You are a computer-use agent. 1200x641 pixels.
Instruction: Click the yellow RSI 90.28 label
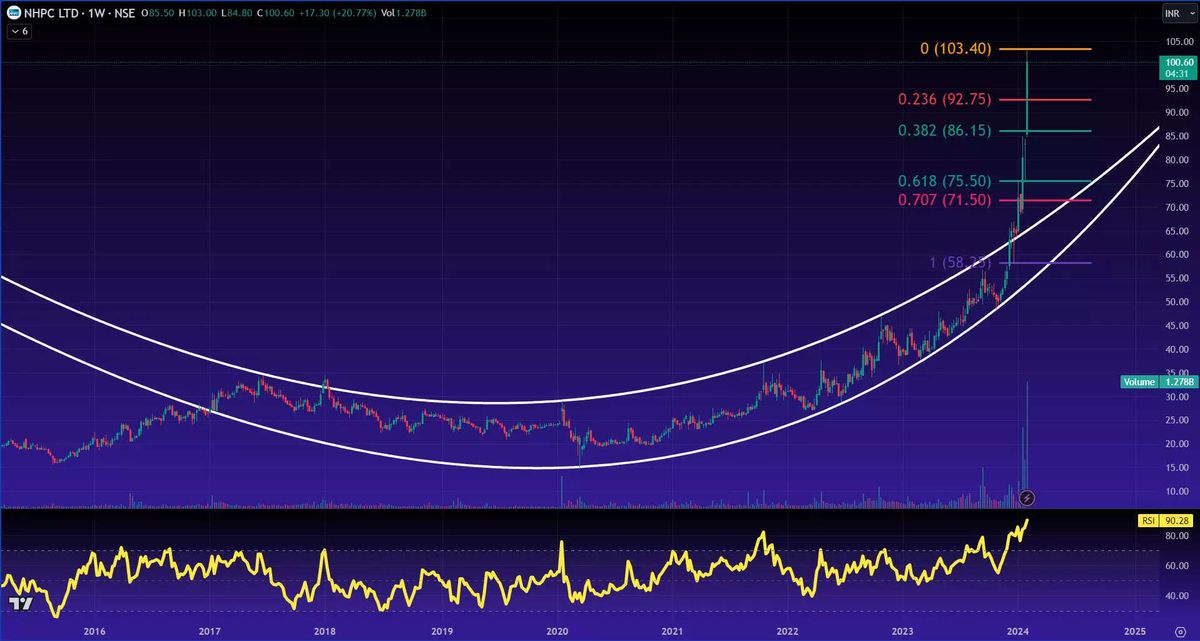pos(1164,521)
